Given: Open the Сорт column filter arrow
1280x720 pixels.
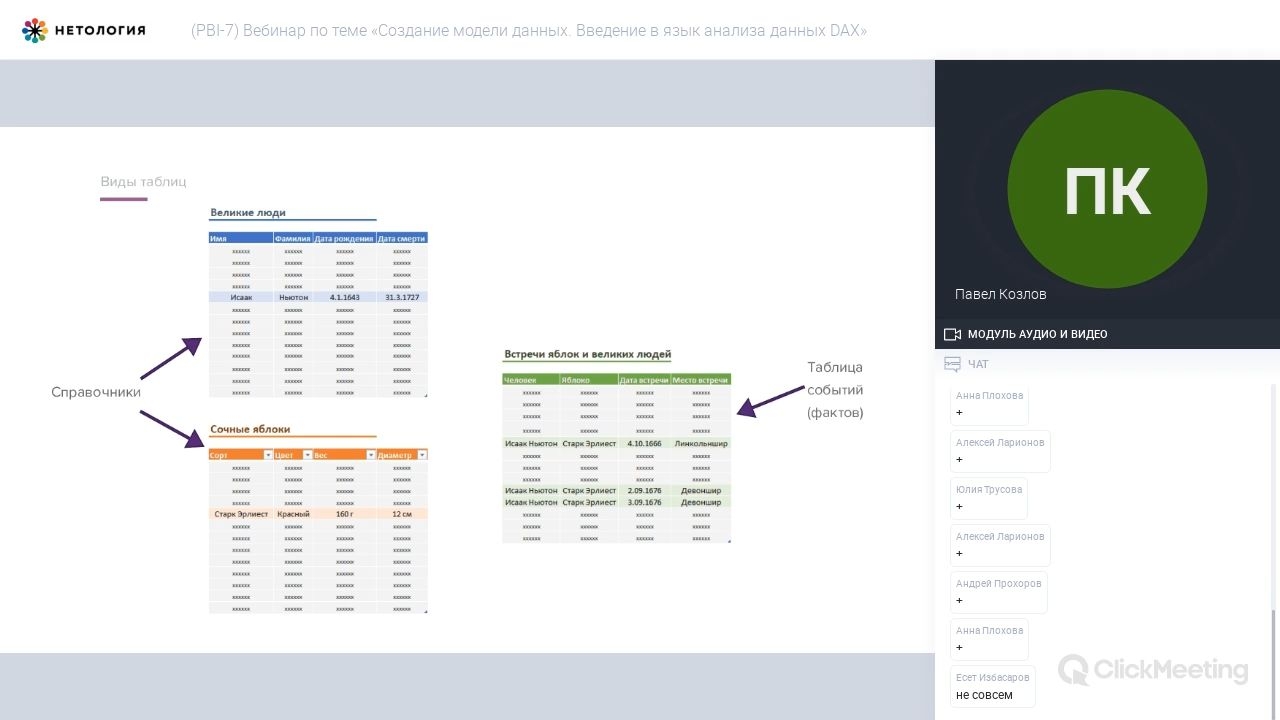Looking at the screenshot, I should (268, 455).
